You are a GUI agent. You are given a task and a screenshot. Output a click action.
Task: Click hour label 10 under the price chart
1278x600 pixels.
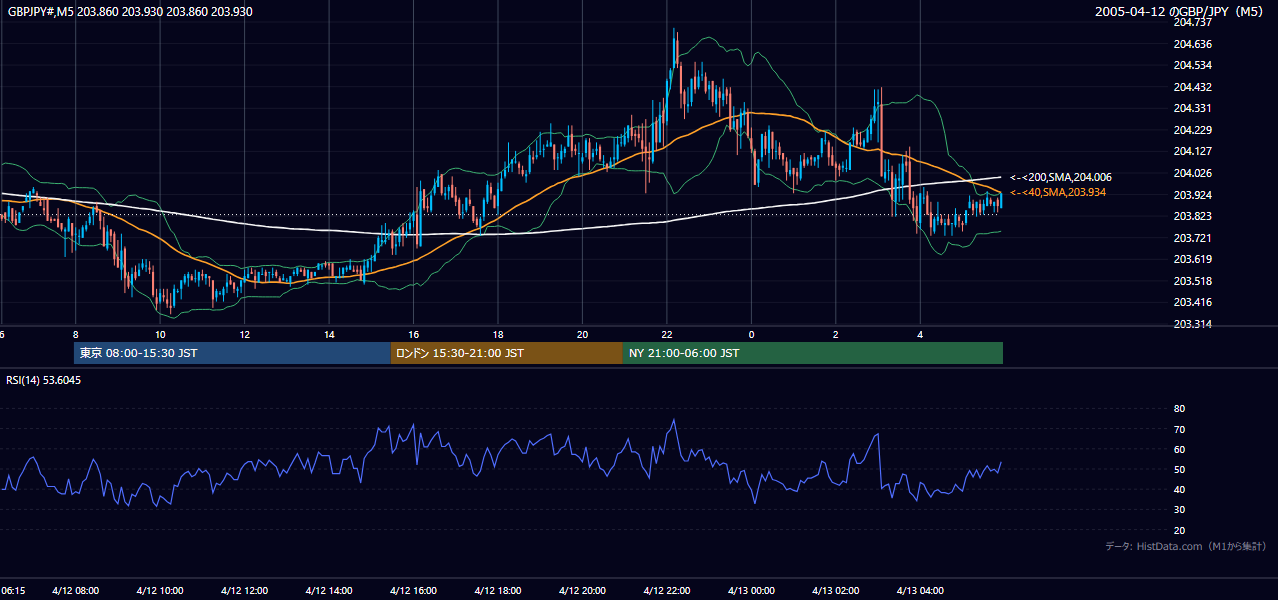click(x=160, y=334)
